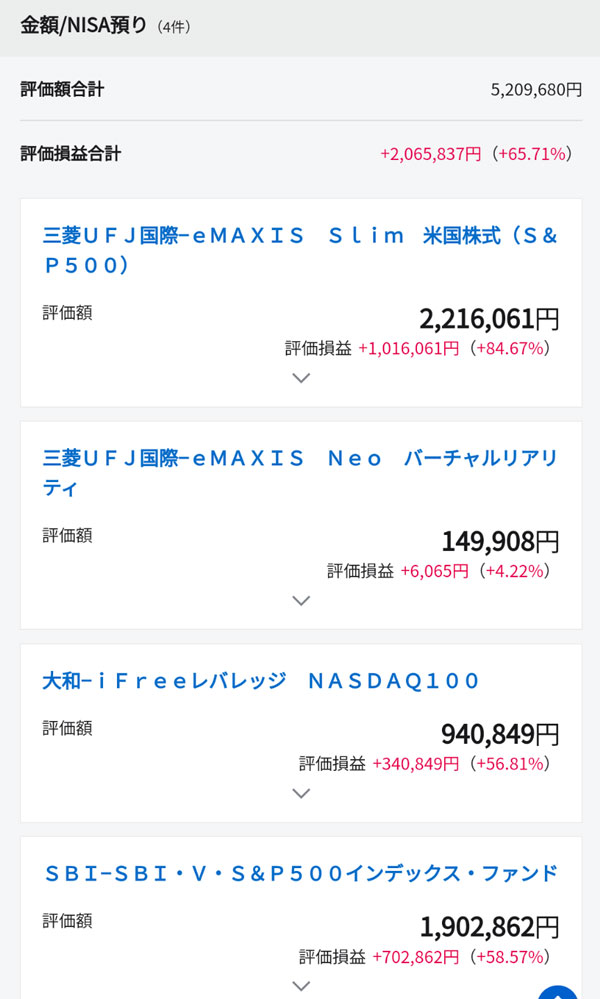Open eMAXIS Neo バーチャルリアリティ fund link
The height and width of the screenshot is (999, 600).
(300, 473)
